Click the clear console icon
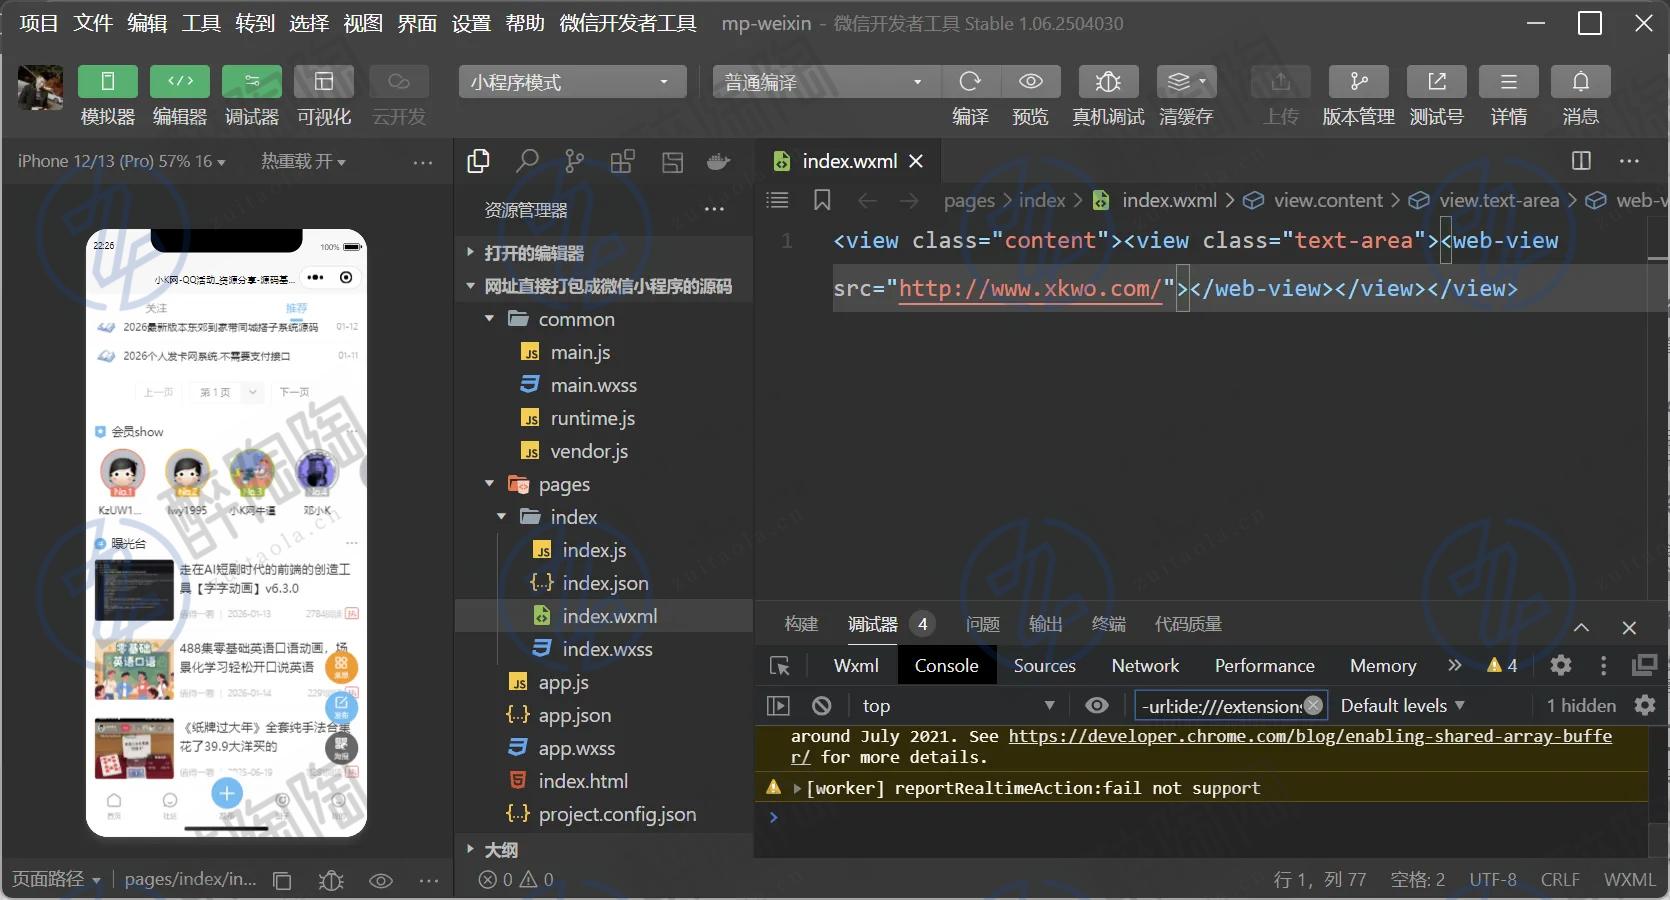Image resolution: width=1670 pixels, height=900 pixels. 822,706
